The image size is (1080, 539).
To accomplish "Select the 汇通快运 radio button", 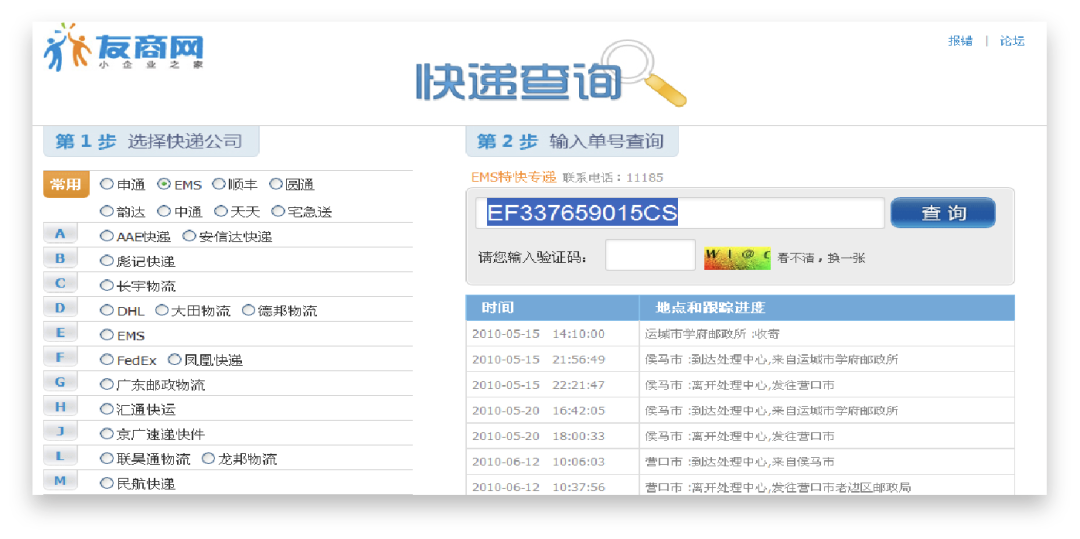I will pyautogui.click(x=106, y=409).
